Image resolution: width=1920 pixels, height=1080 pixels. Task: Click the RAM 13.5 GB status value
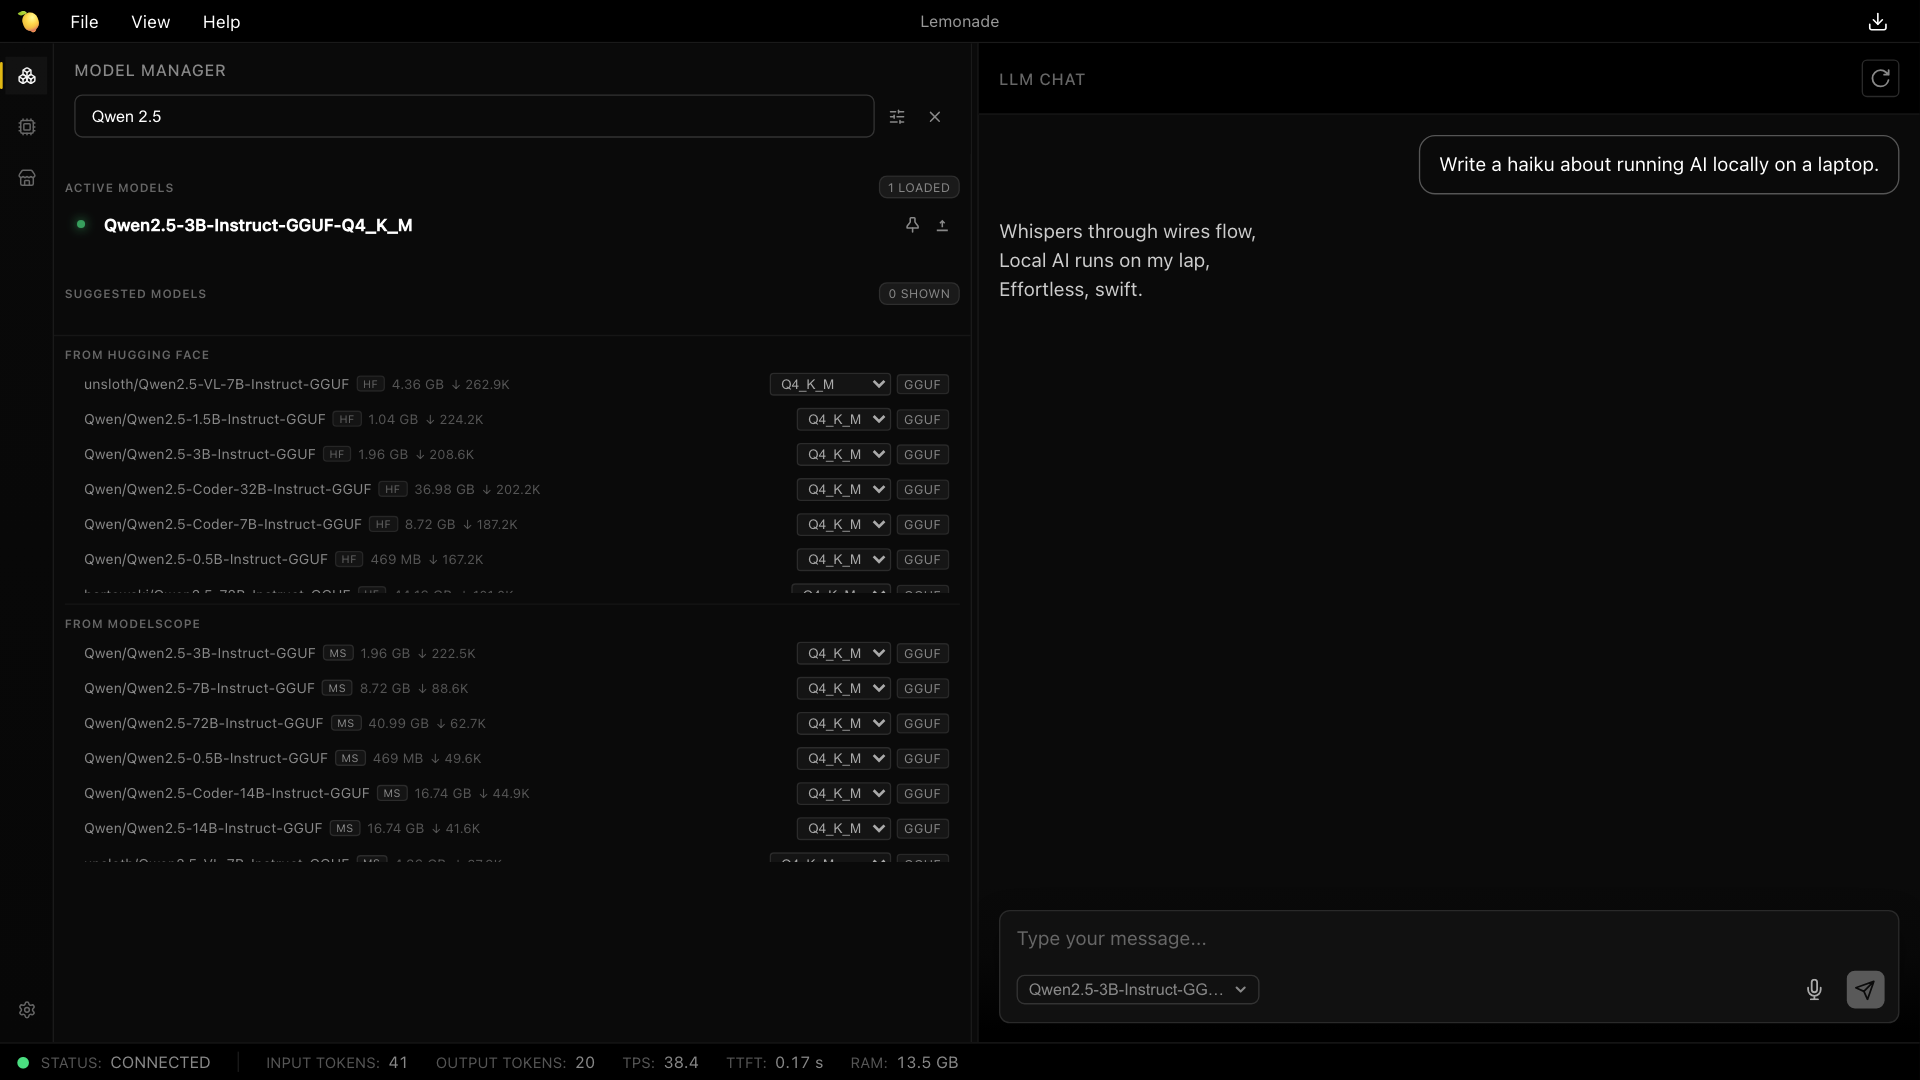[904, 1062]
